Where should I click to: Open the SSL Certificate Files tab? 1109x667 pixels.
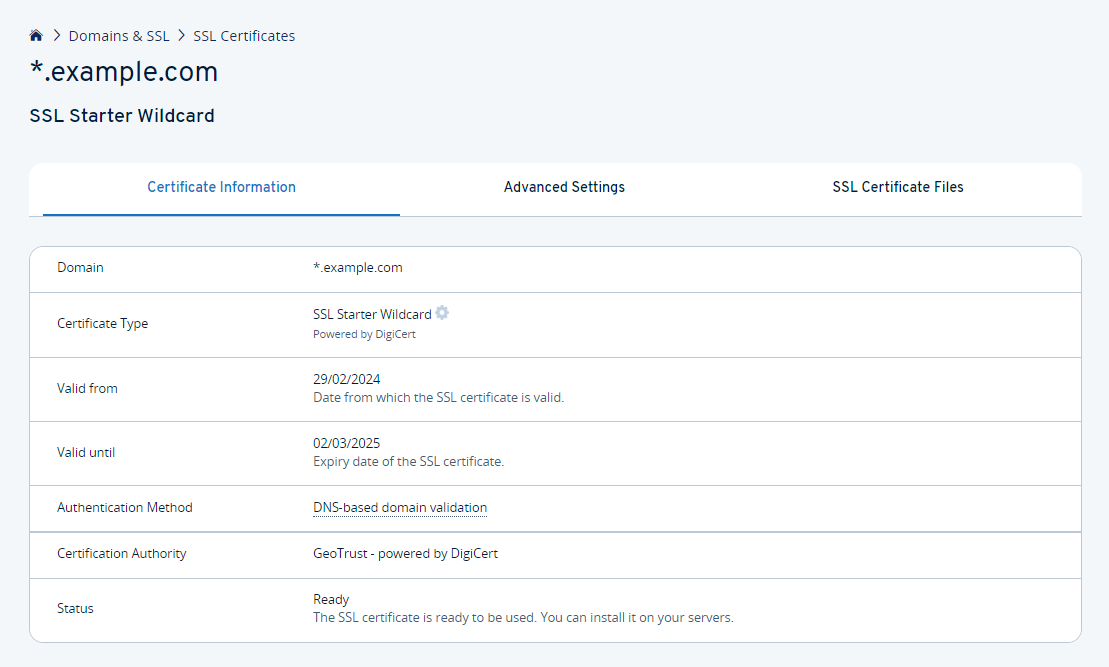897,187
